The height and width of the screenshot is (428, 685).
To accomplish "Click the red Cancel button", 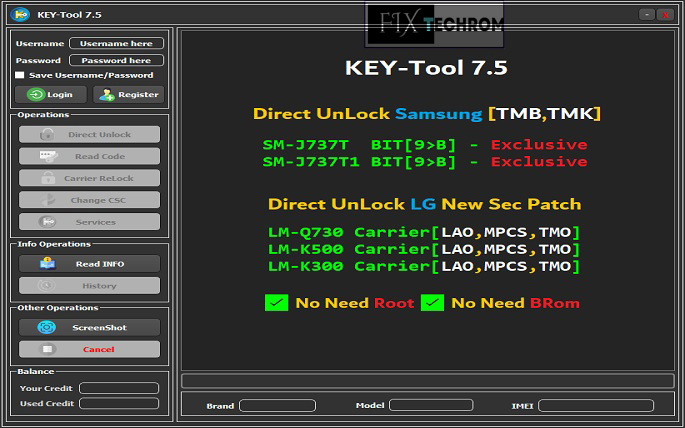I will click(89, 349).
